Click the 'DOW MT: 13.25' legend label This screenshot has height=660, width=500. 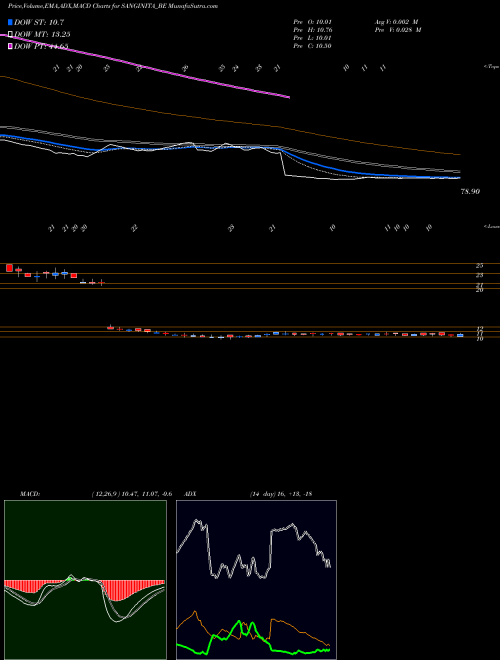click(42, 34)
